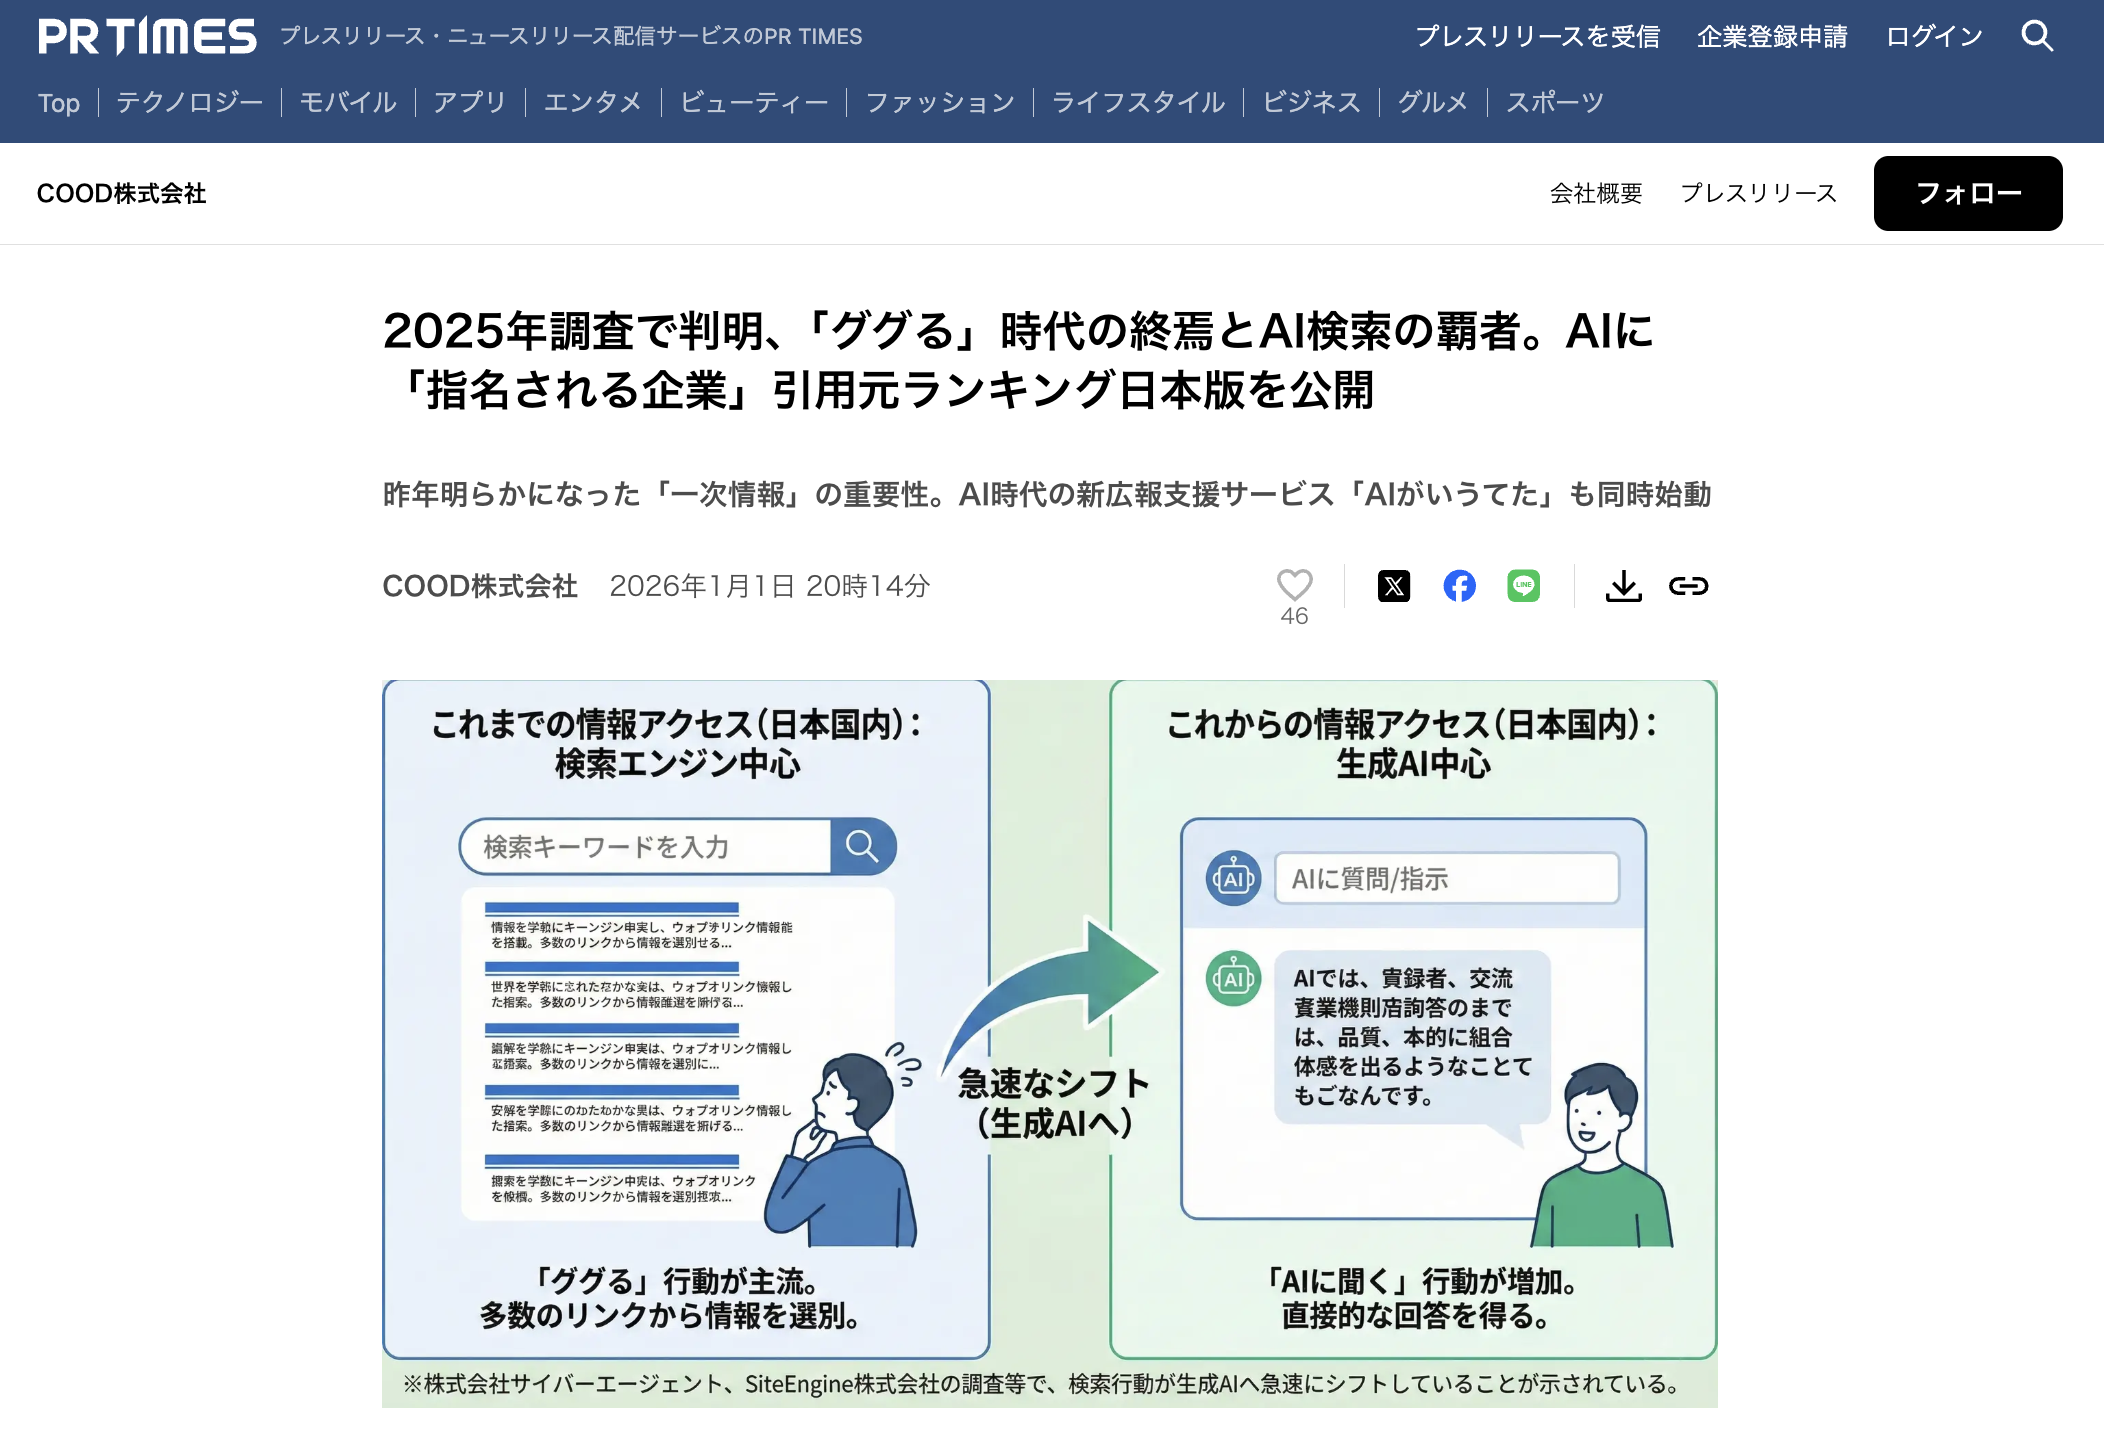Click プレスリリースを受信 link
The height and width of the screenshot is (1430, 2104).
[x=1537, y=37]
